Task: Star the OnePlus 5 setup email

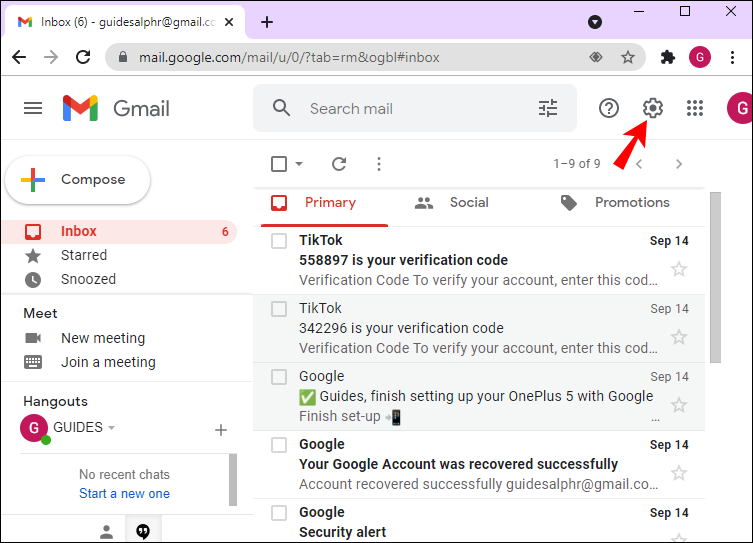Action: [x=679, y=405]
